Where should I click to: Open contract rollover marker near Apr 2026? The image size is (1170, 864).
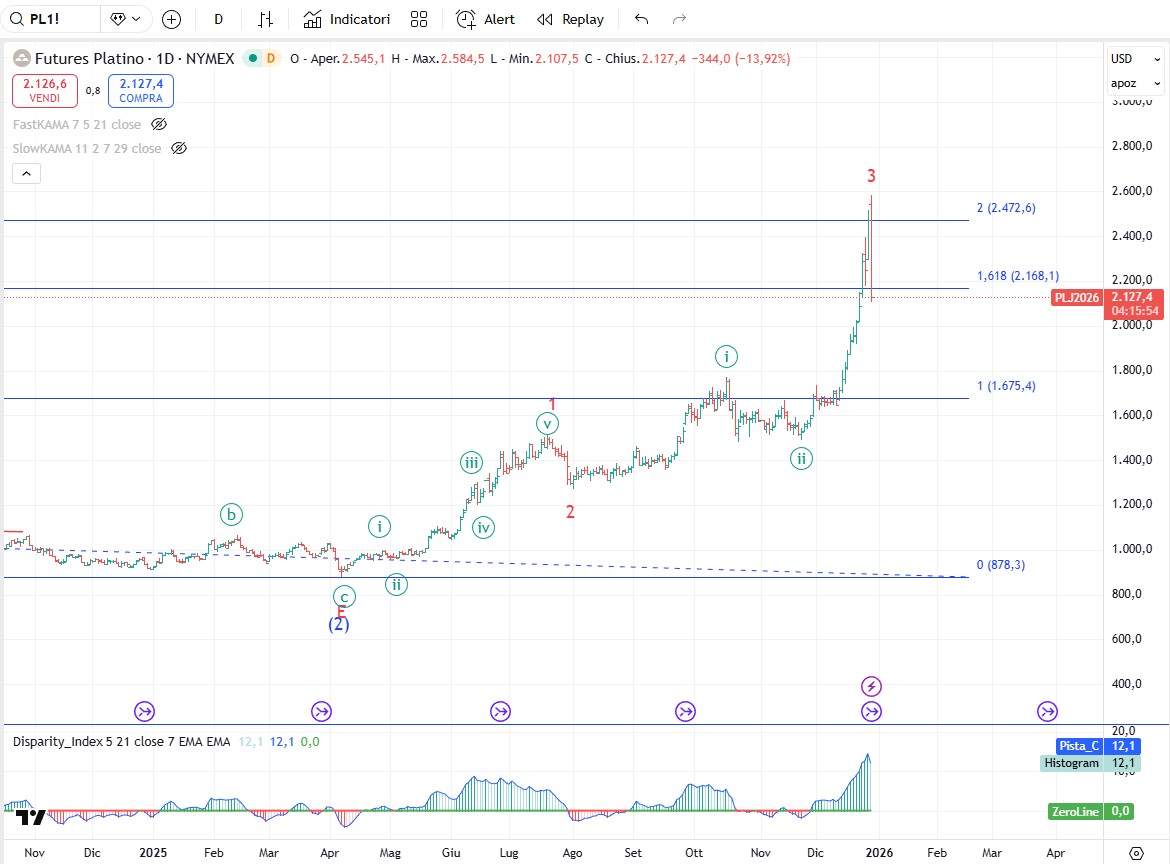pyautogui.click(x=1048, y=712)
